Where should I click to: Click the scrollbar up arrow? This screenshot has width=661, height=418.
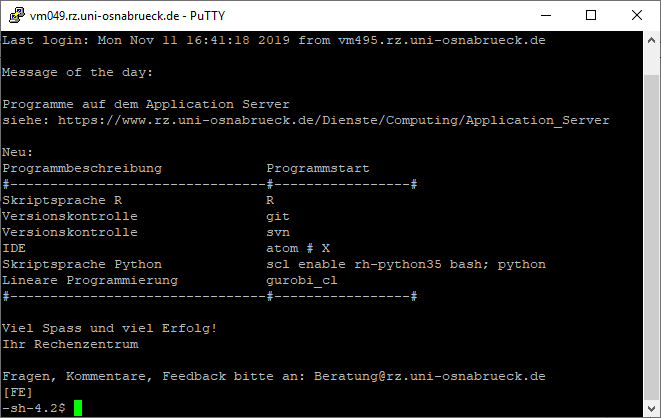651,40
